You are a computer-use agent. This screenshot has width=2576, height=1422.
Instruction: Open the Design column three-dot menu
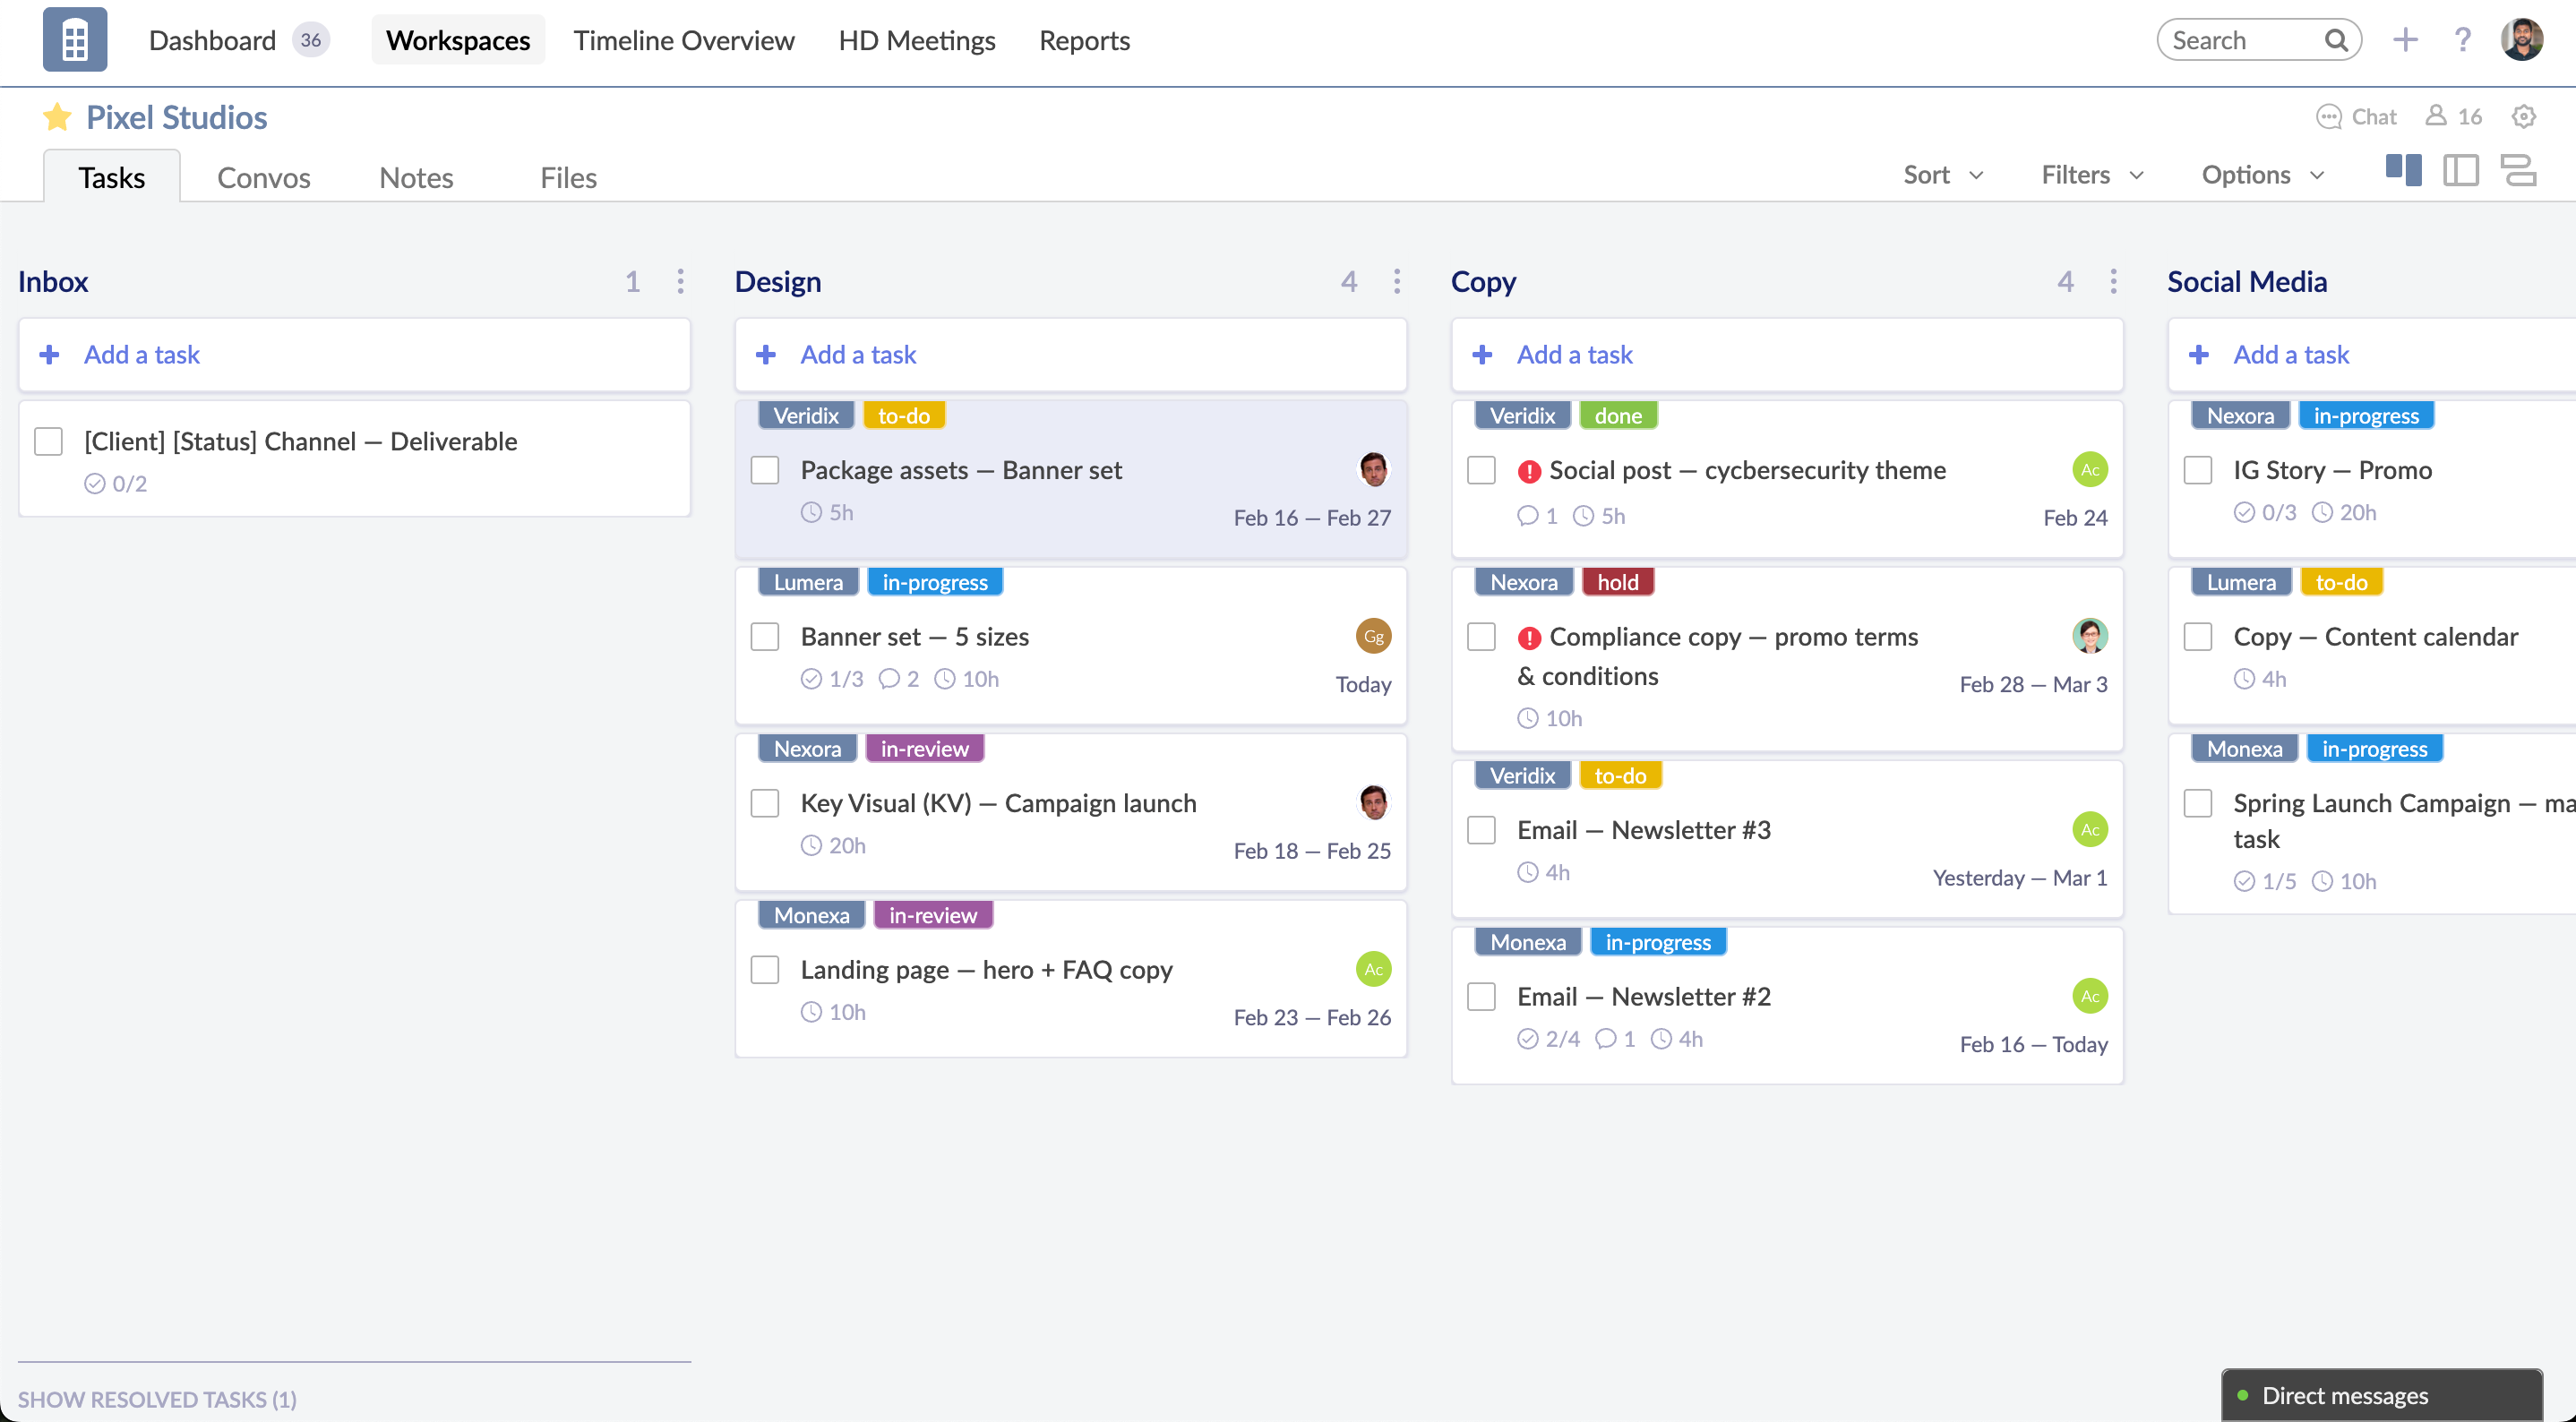pos(1397,282)
